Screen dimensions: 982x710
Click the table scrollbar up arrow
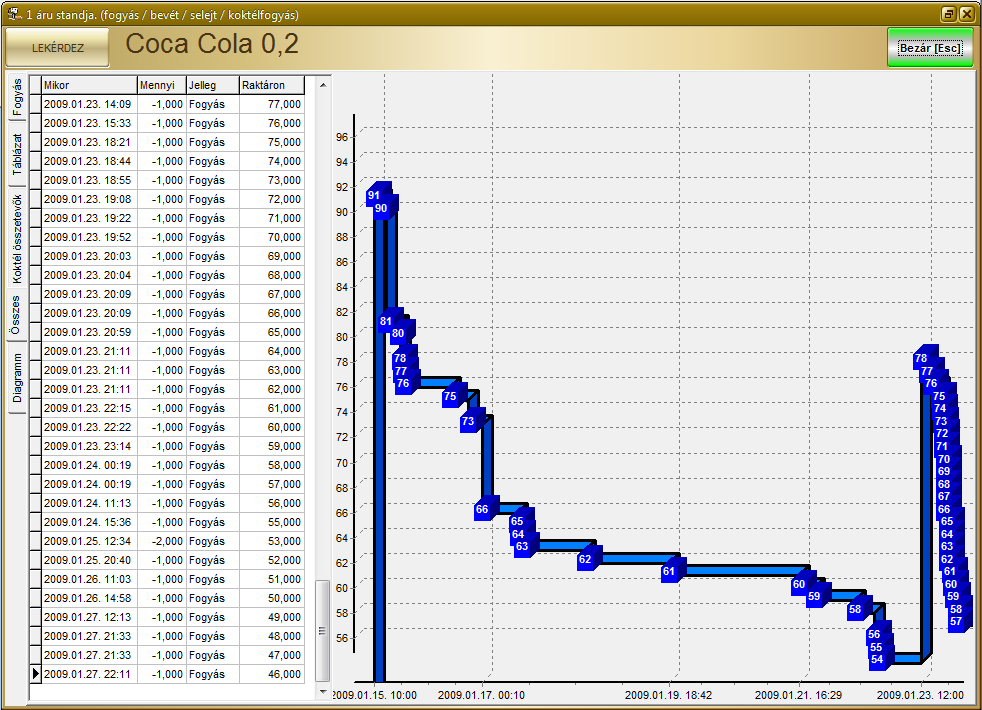coord(323,85)
